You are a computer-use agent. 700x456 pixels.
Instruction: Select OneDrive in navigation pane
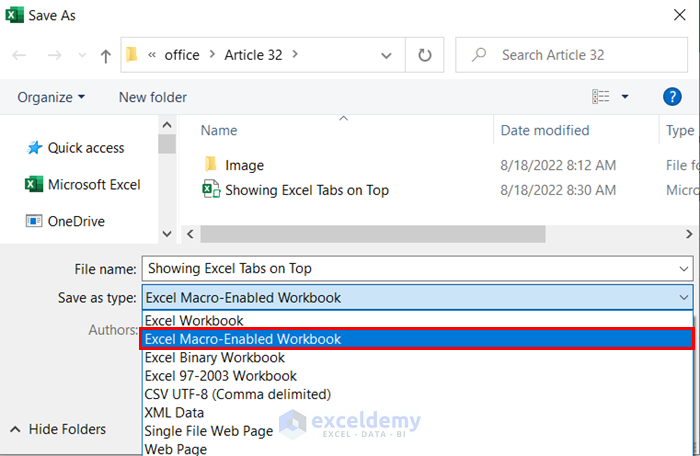(76, 221)
